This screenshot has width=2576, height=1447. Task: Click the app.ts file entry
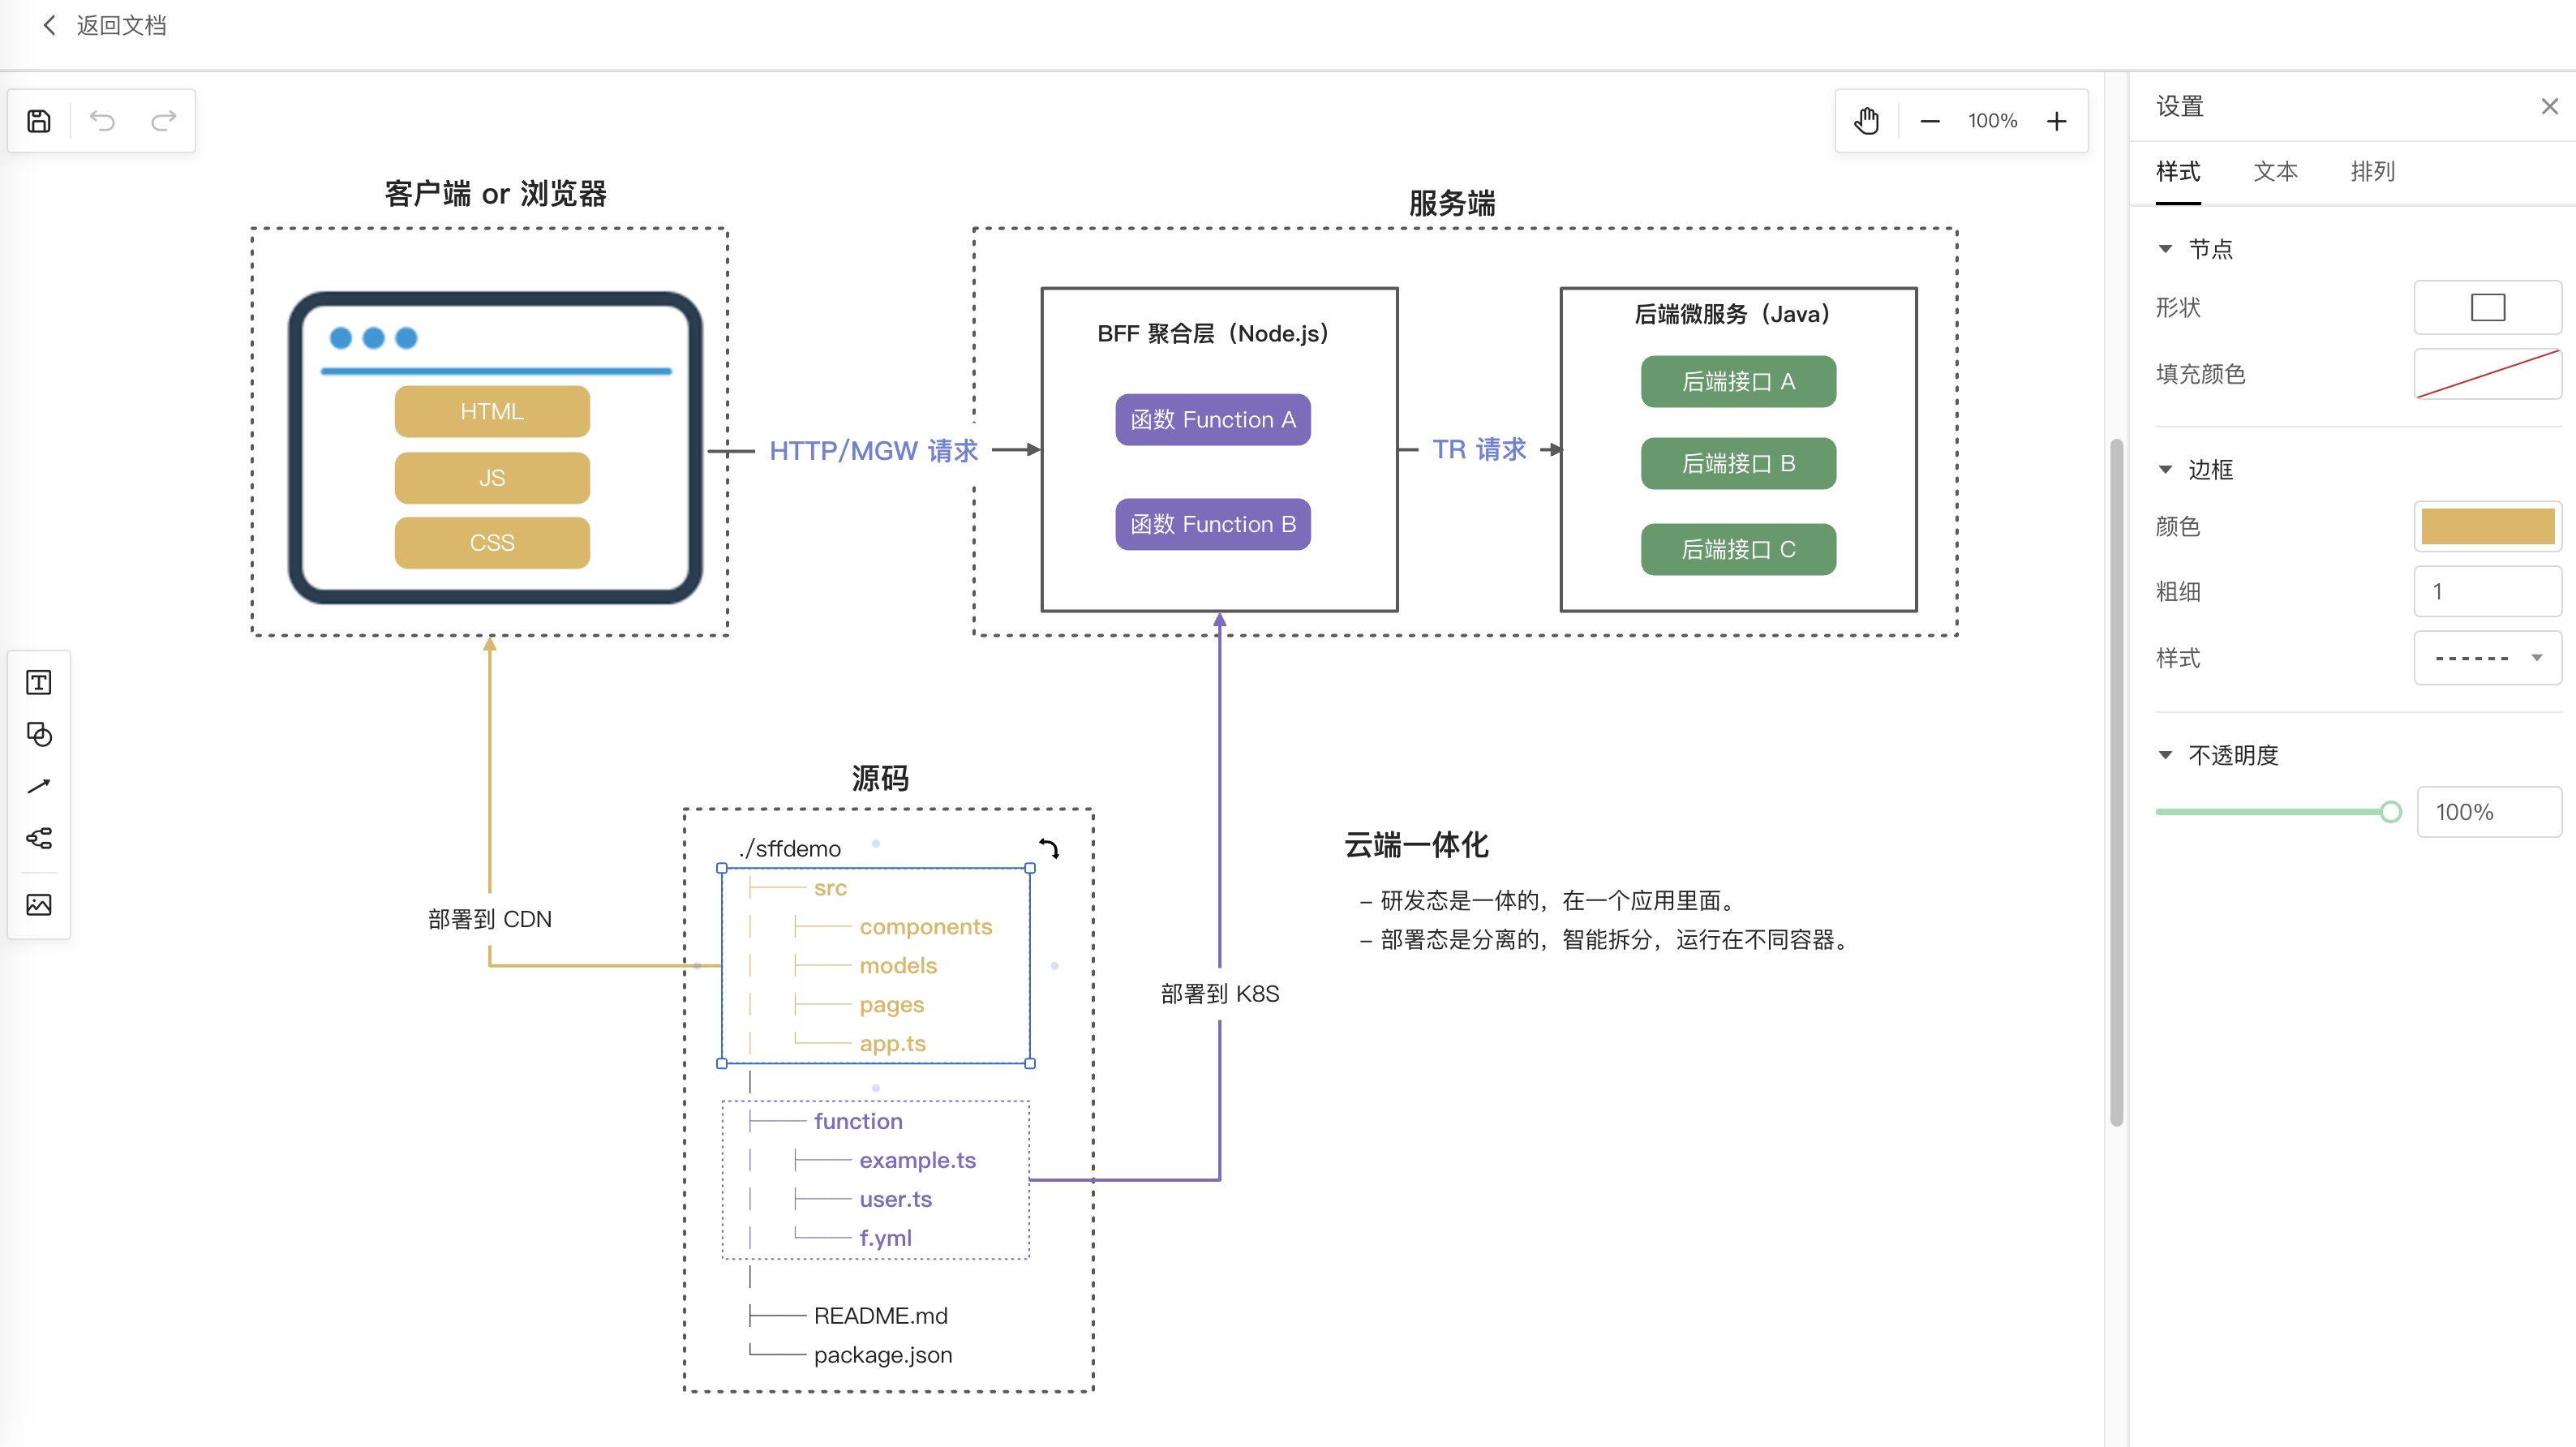892,1043
